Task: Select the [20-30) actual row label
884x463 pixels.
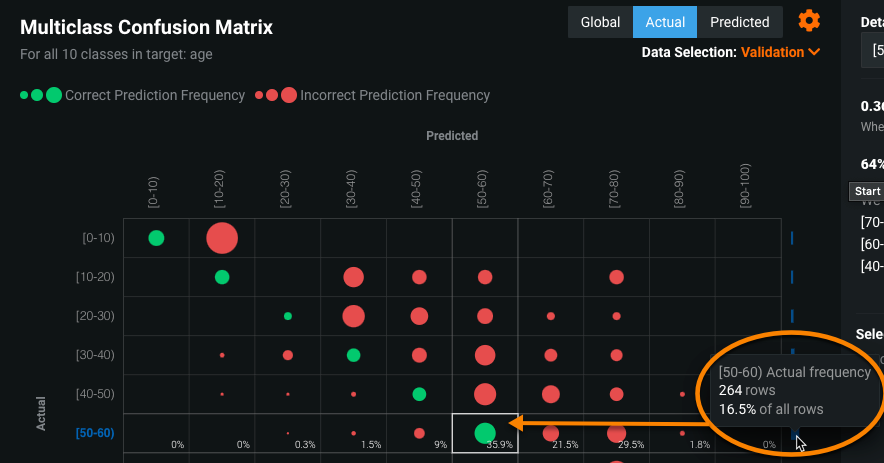Action: pyautogui.click(x=95, y=316)
